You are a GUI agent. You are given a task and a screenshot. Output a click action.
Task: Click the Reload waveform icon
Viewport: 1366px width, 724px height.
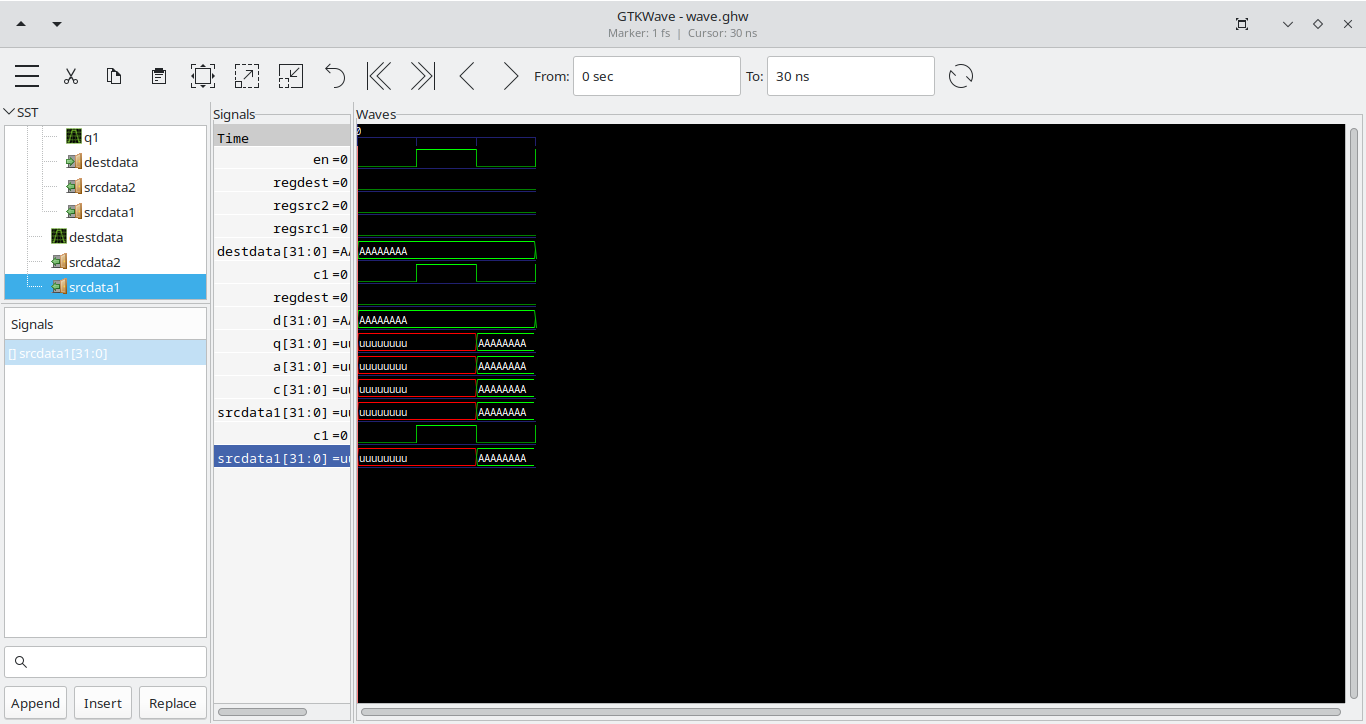pos(961,76)
